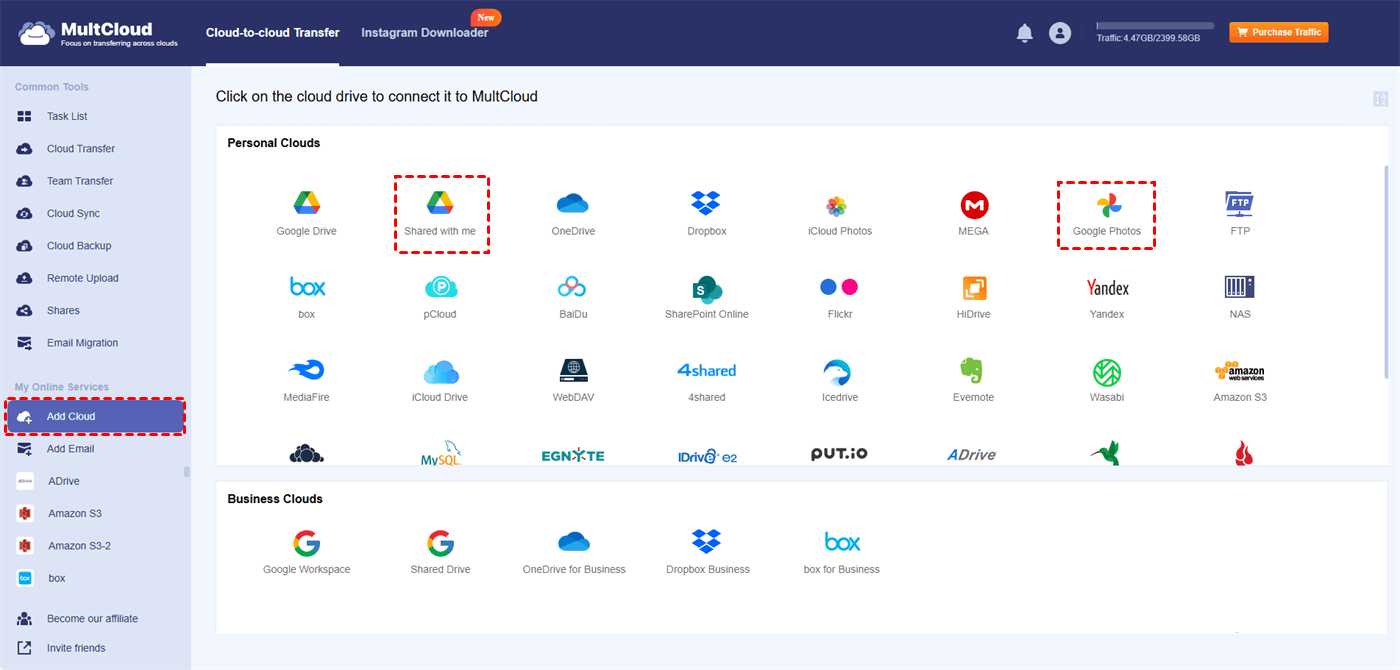Screen dimensions: 1400x670
Task: Add Google Workspace business cloud
Action: click(x=306, y=552)
